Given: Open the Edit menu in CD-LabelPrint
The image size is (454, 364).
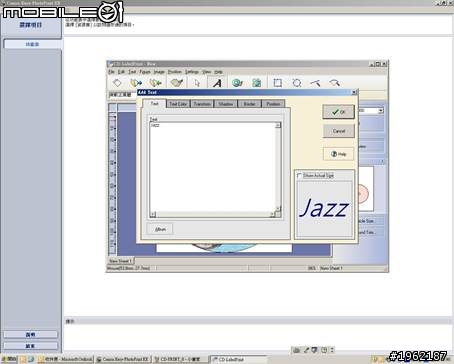Looking at the screenshot, I should click(x=121, y=72).
